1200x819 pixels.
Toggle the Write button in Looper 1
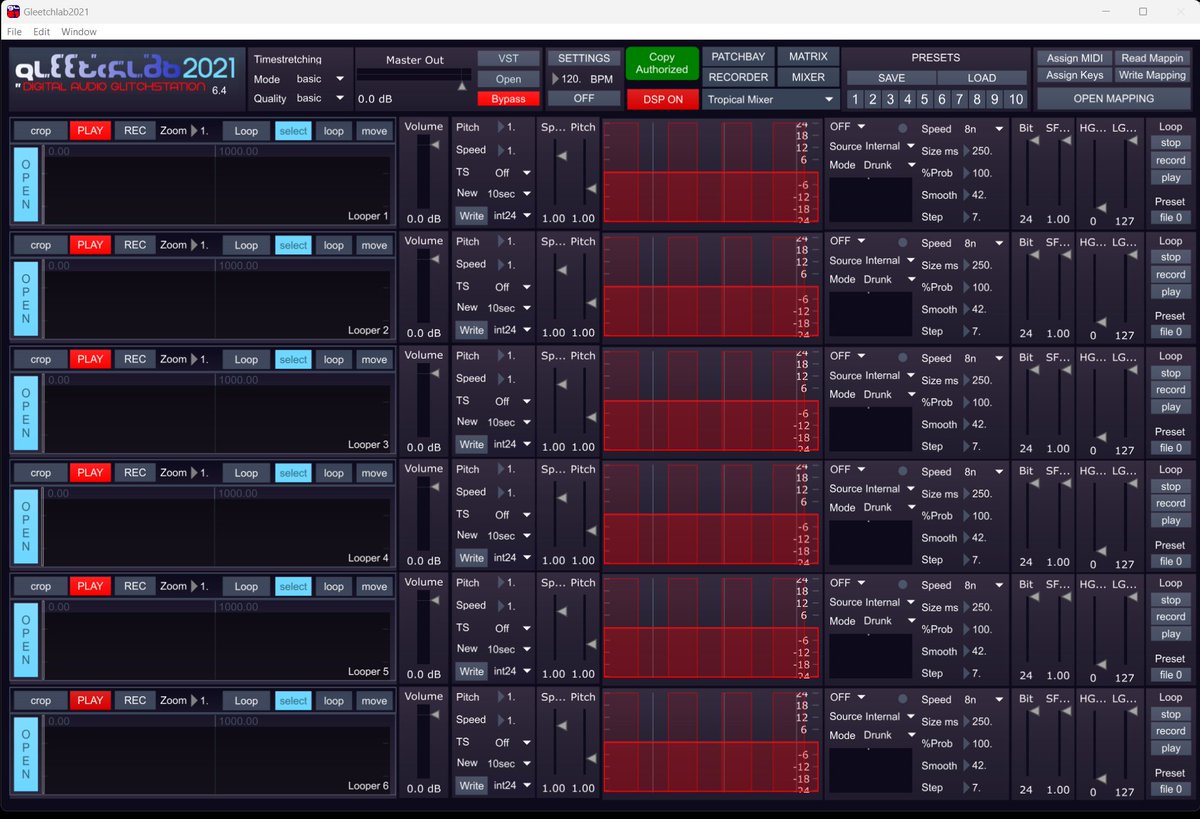pos(471,215)
